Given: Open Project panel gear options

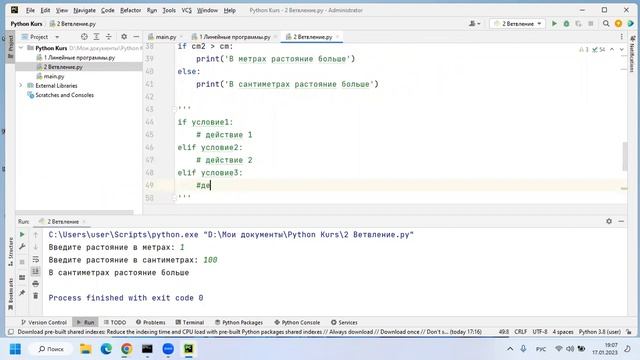Looking at the screenshot, I should coord(124,37).
